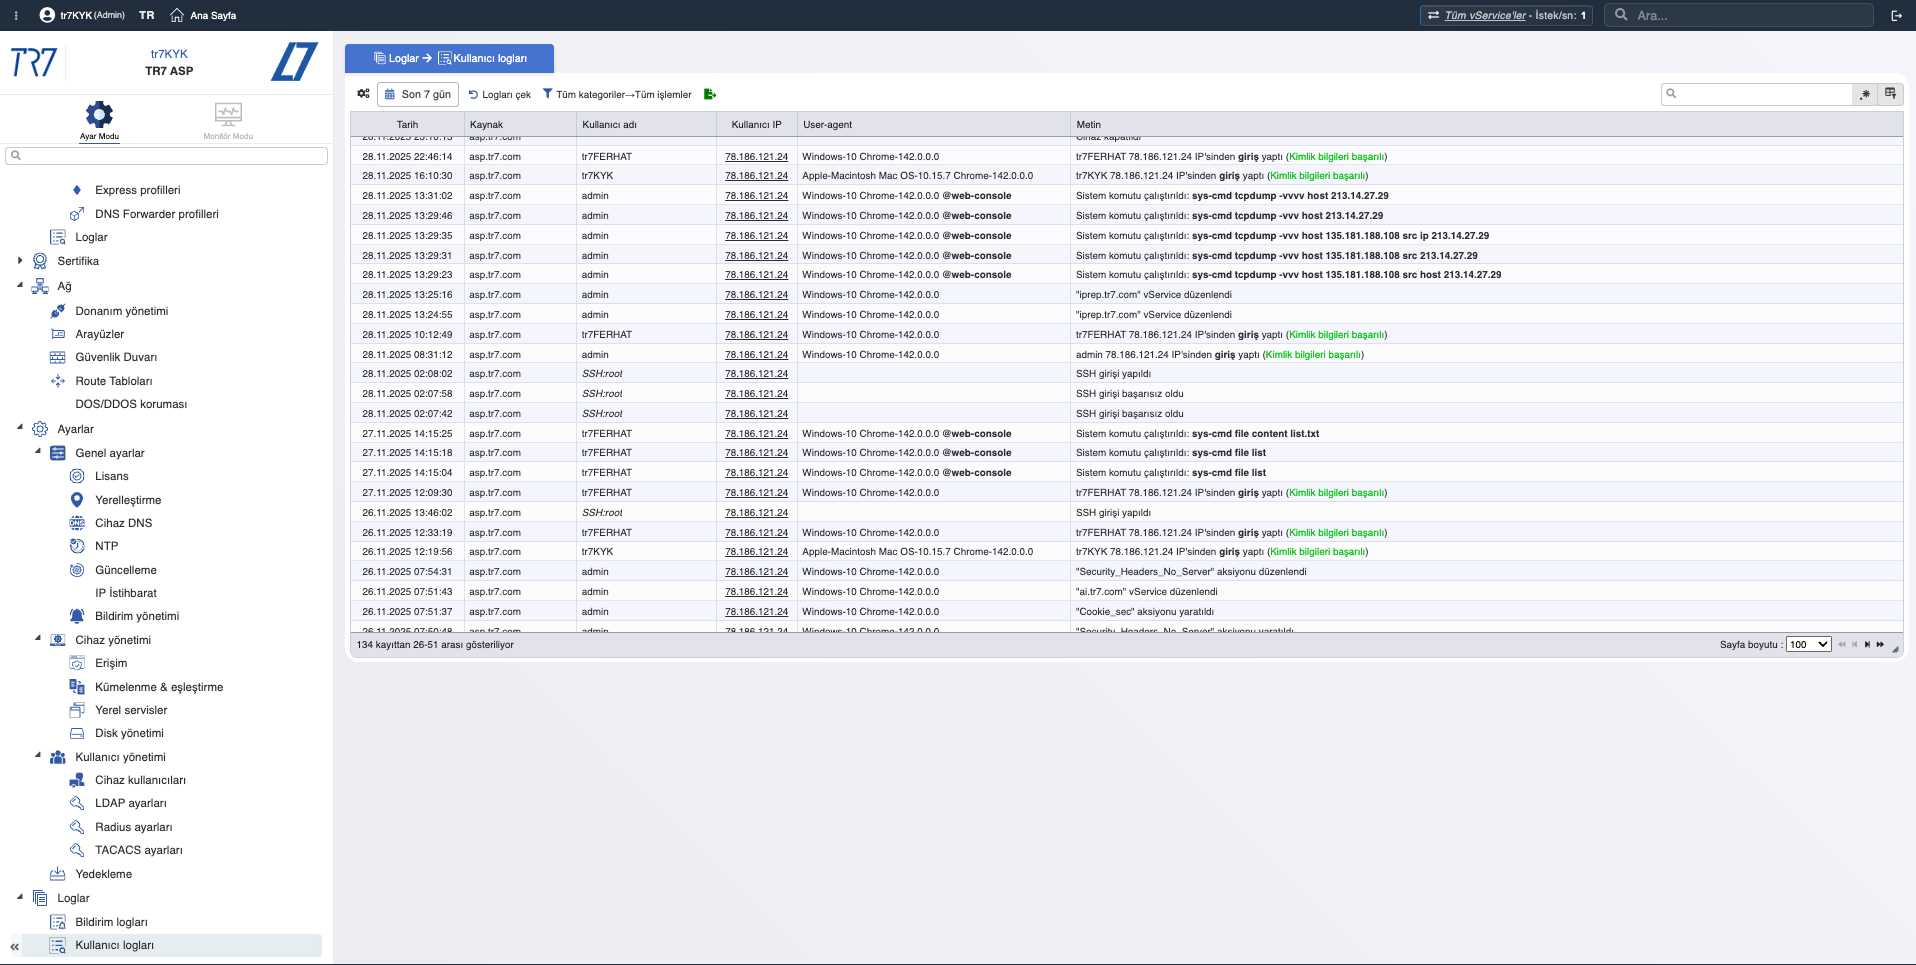This screenshot has height=965, width=1916.
Task: Click the logout icon in top bar
Action: coord(1896,15)
